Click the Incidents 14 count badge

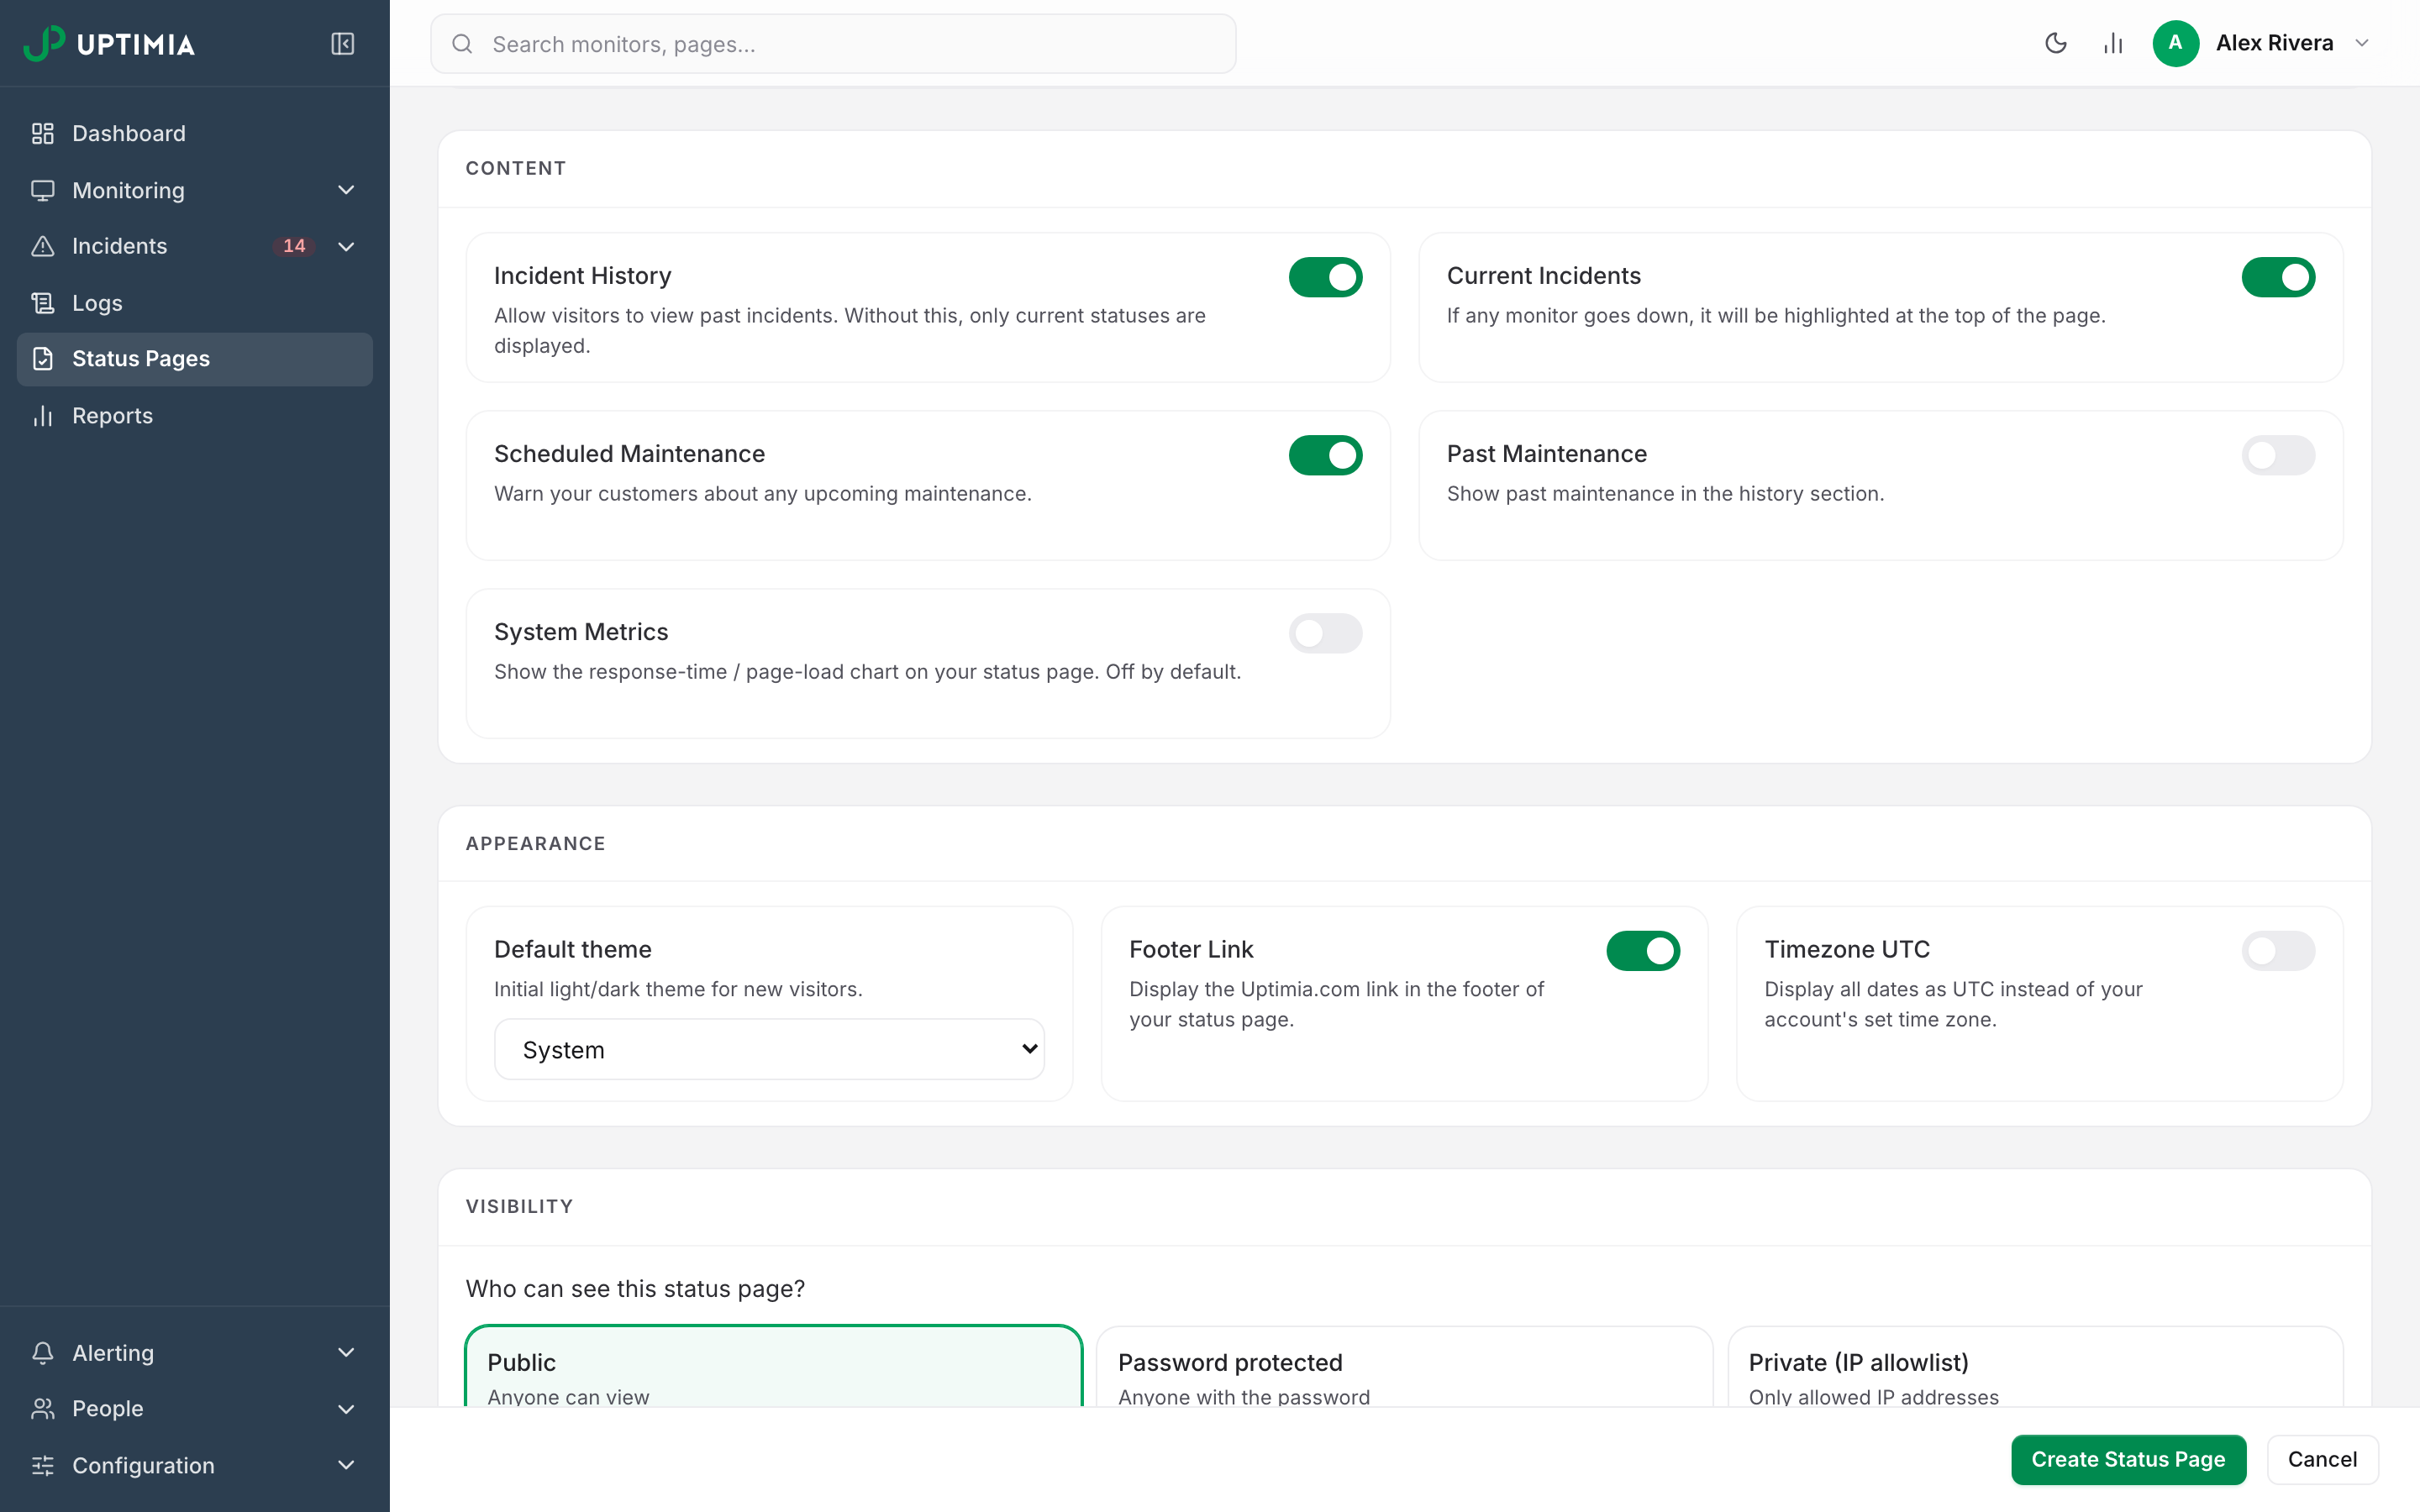(x=294, y=246)
